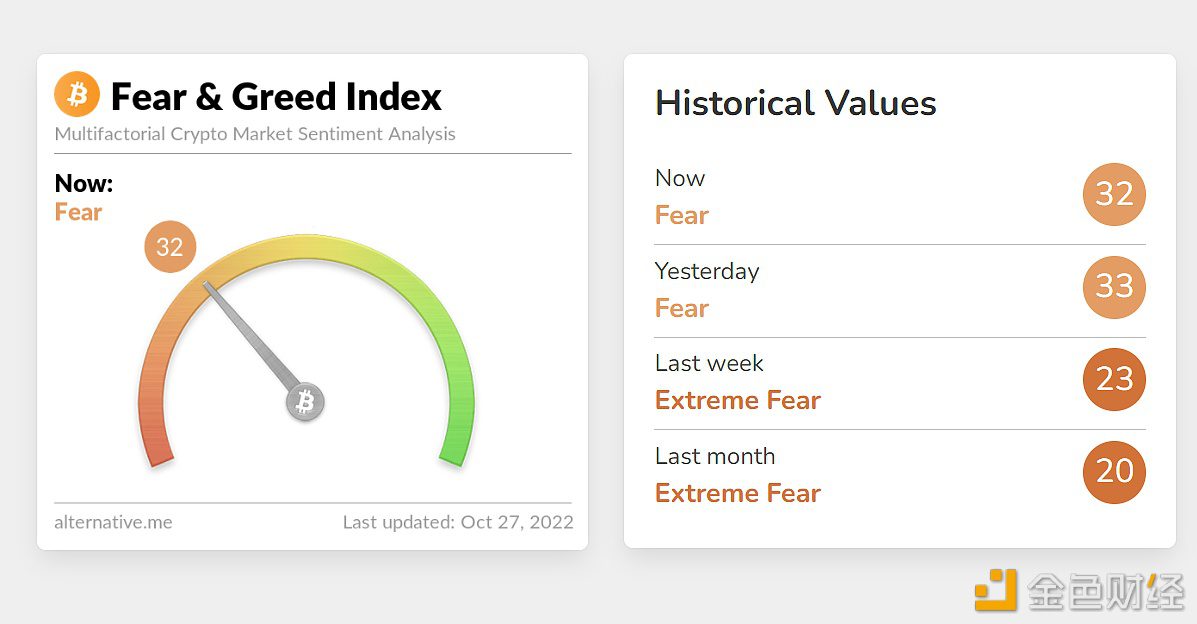Click the orange Bitcoin logo icon
Viewport: 1197px width, 624px height.
tap(77, 96)
